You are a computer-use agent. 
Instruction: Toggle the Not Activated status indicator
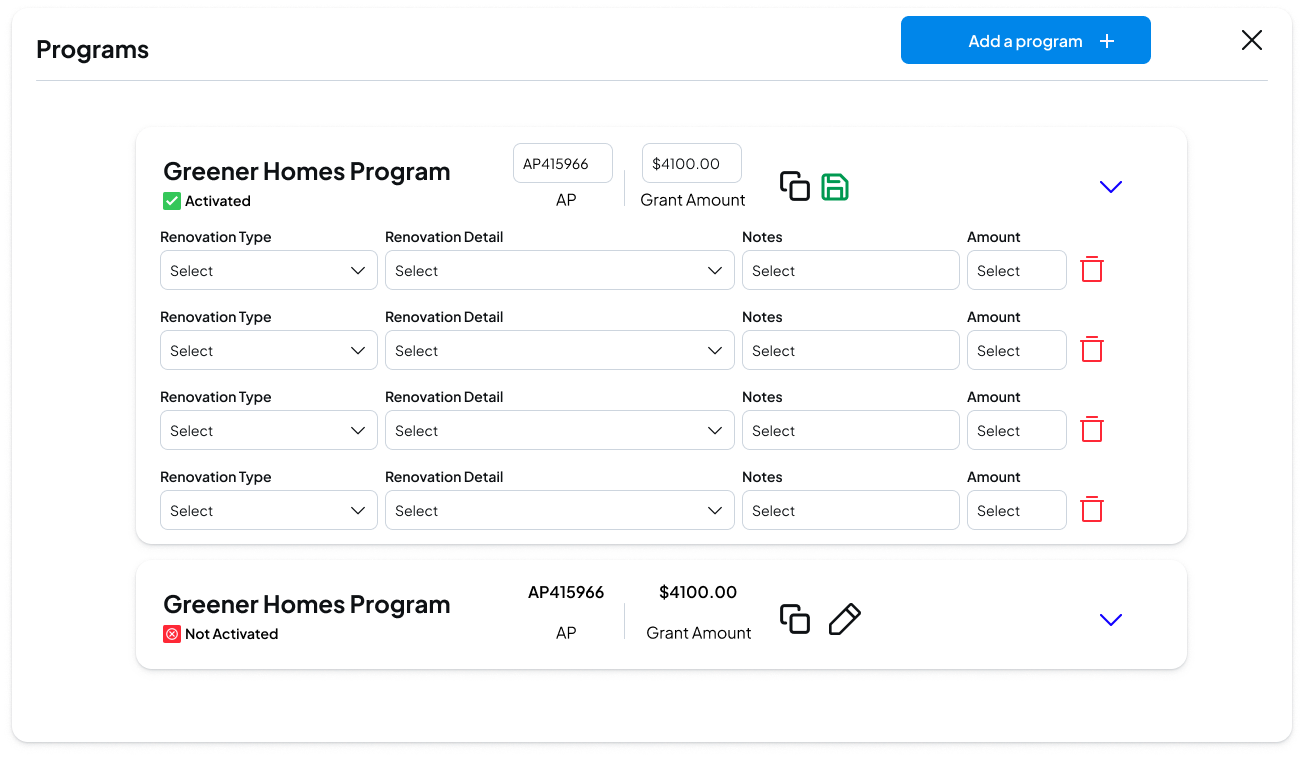(172, 634)
